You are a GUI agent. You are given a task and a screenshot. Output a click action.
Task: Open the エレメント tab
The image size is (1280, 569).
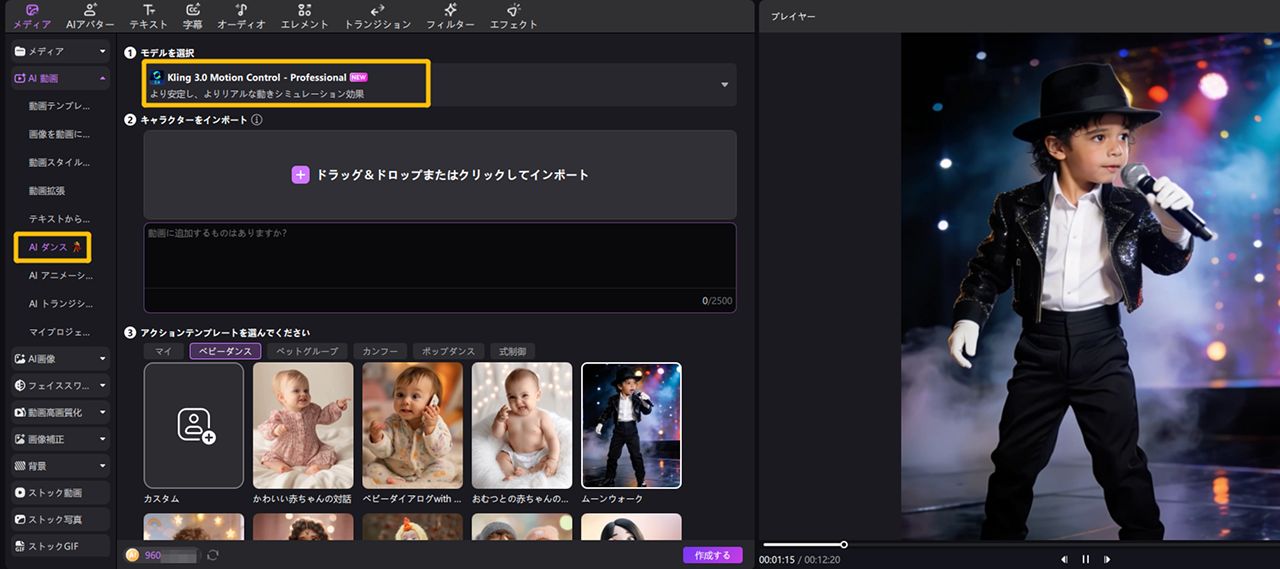[x=304, y=16]
